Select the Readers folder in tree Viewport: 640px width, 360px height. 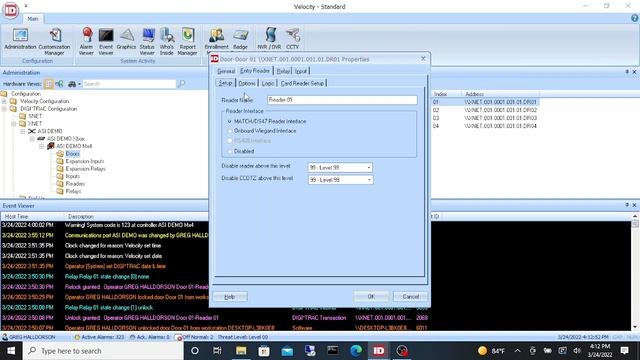[75, 184]
